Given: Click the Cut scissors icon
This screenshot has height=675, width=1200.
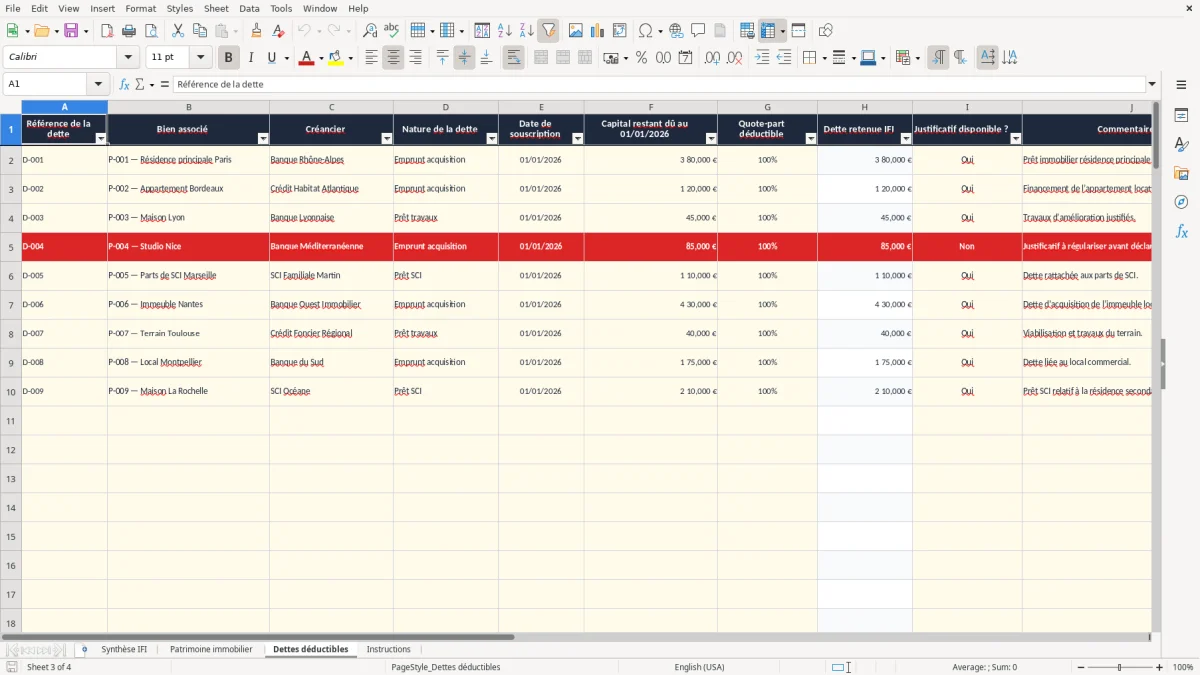Looking at the screenshot, I should pyautogui.click(x=178, y=31).
